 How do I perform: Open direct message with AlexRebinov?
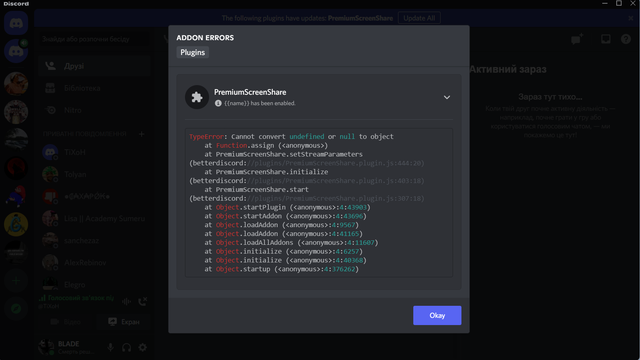[94, 262]
